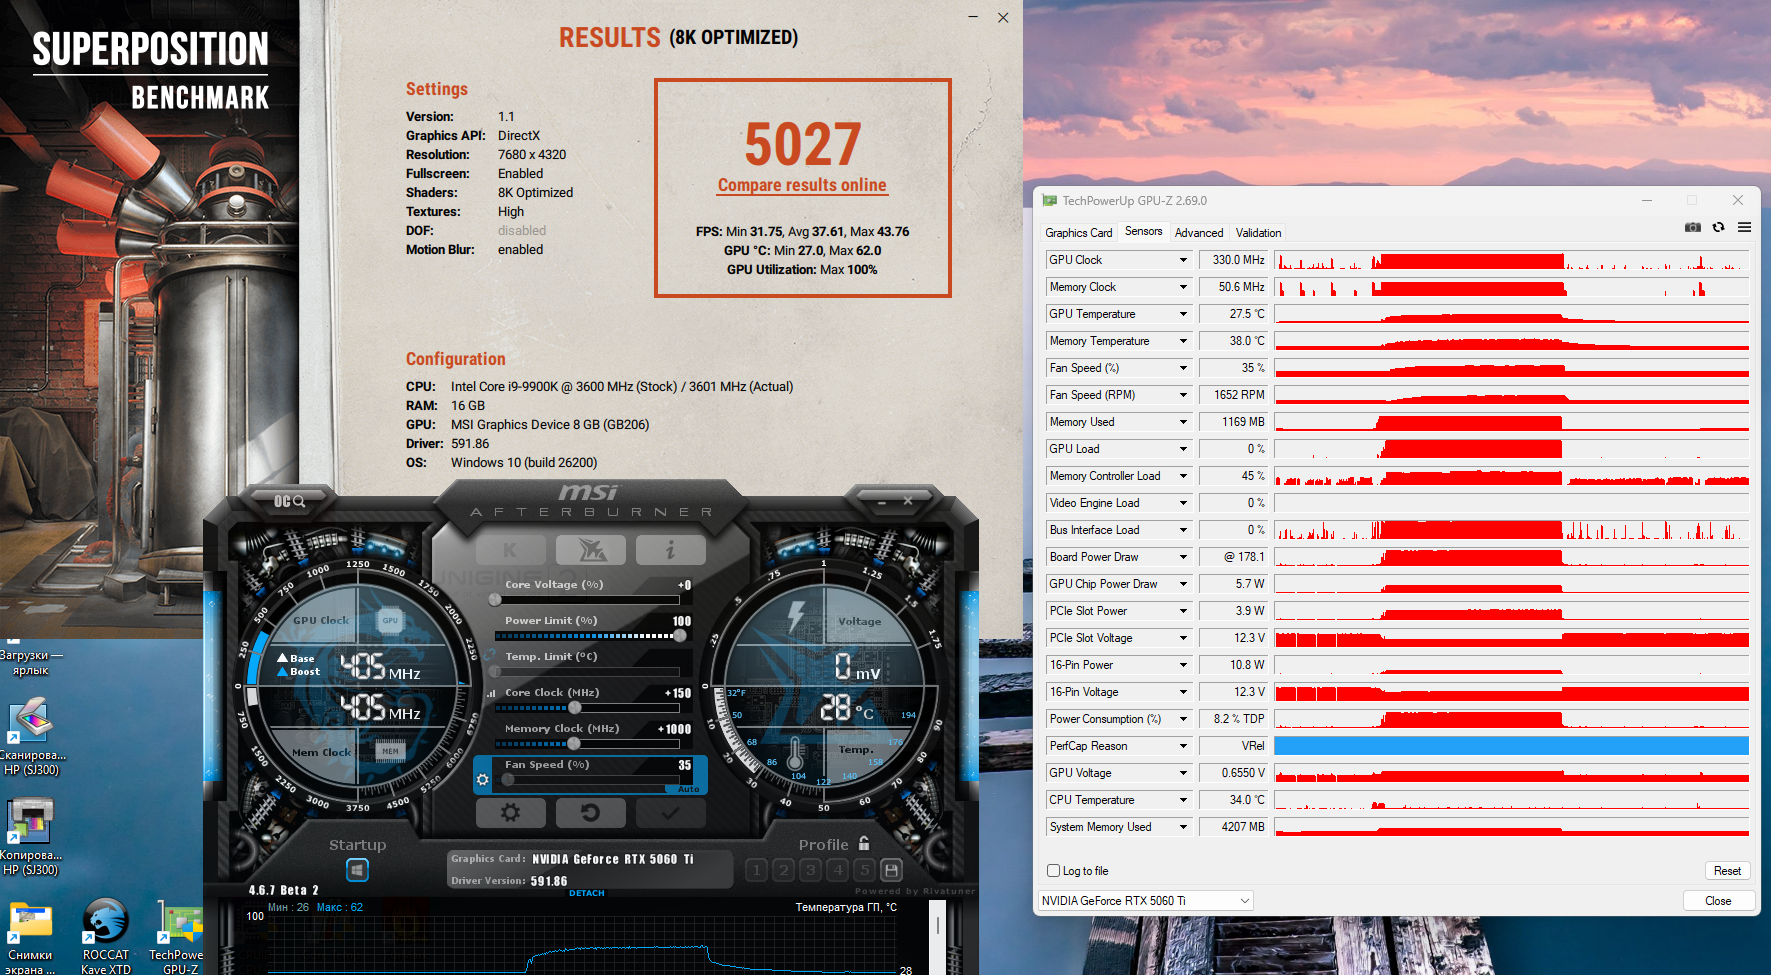Viewport: 1771px width, 975px height.
Task: Toggle the fan speed Auto mode
Action: pyautogui.click(x=689, y=789)
